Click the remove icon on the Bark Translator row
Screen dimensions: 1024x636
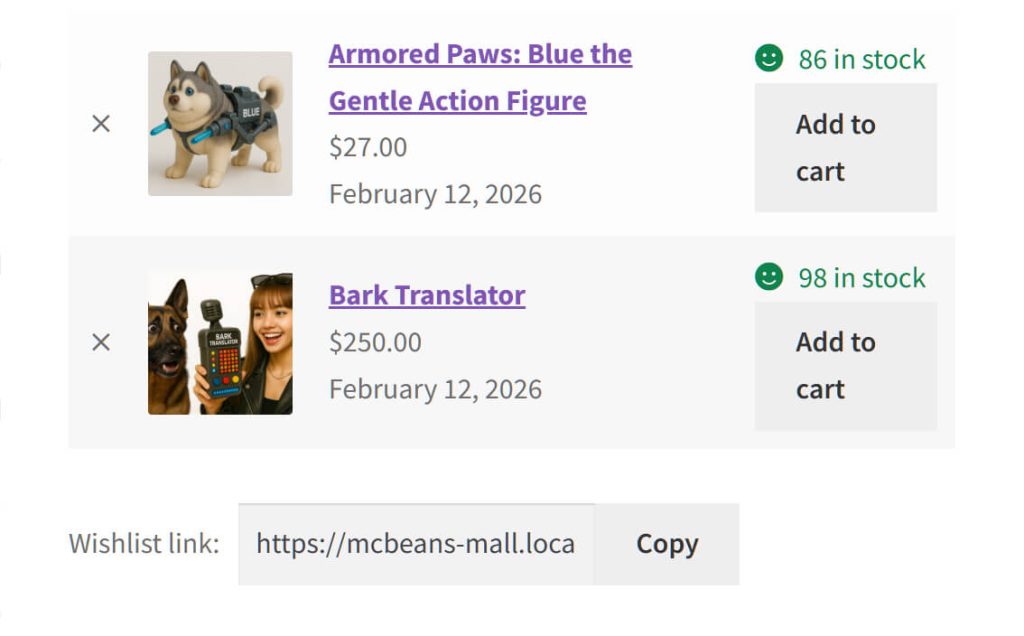[x=101, y=342]
